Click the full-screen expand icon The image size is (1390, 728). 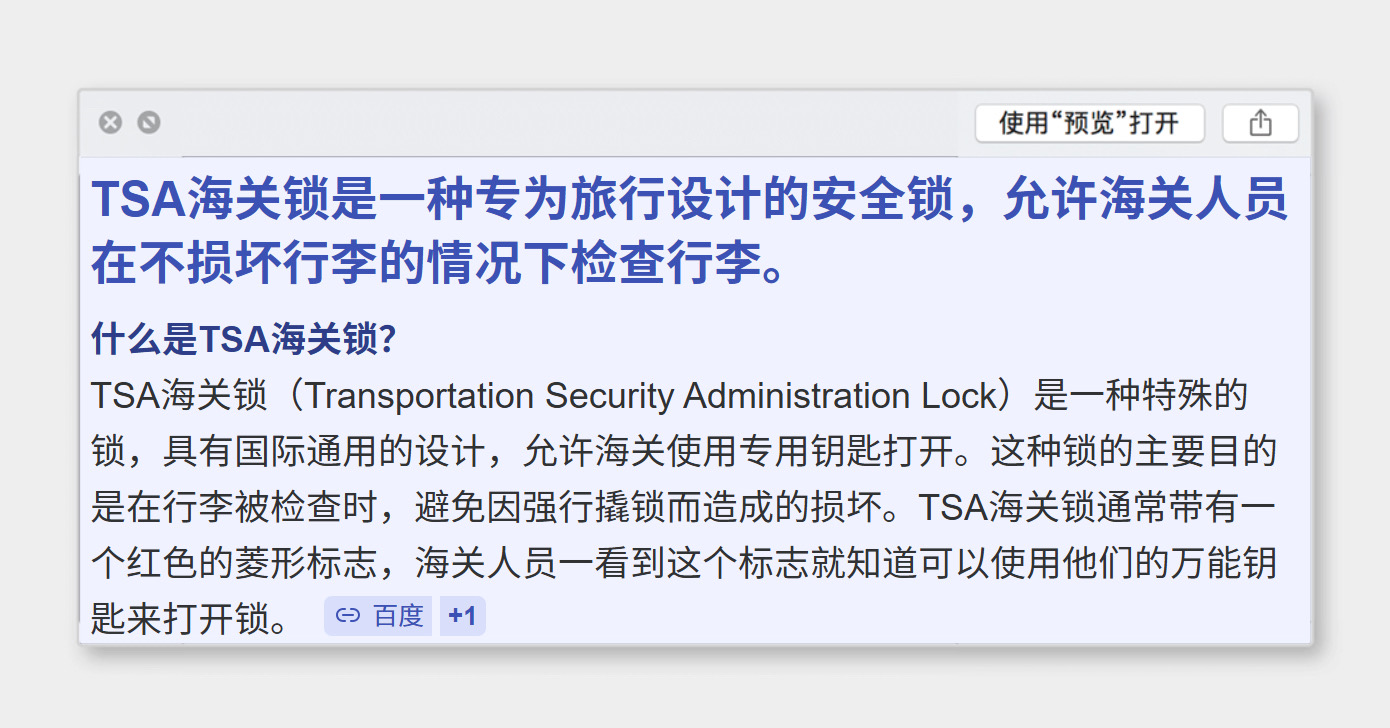pos(149,123)
